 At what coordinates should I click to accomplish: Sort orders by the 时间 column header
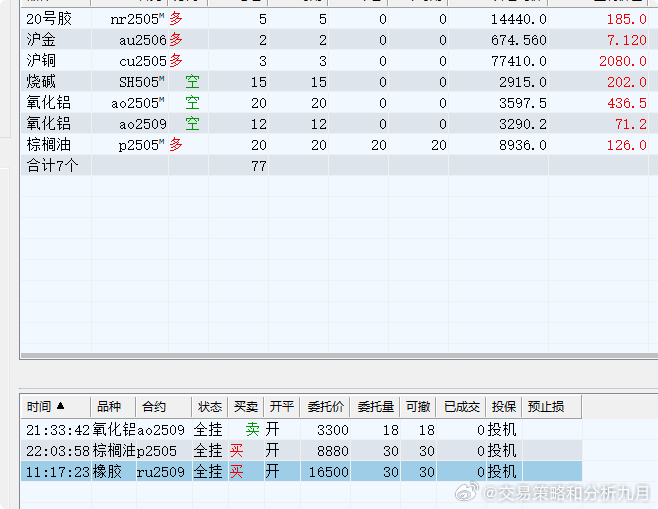click(x=55, y=407)
